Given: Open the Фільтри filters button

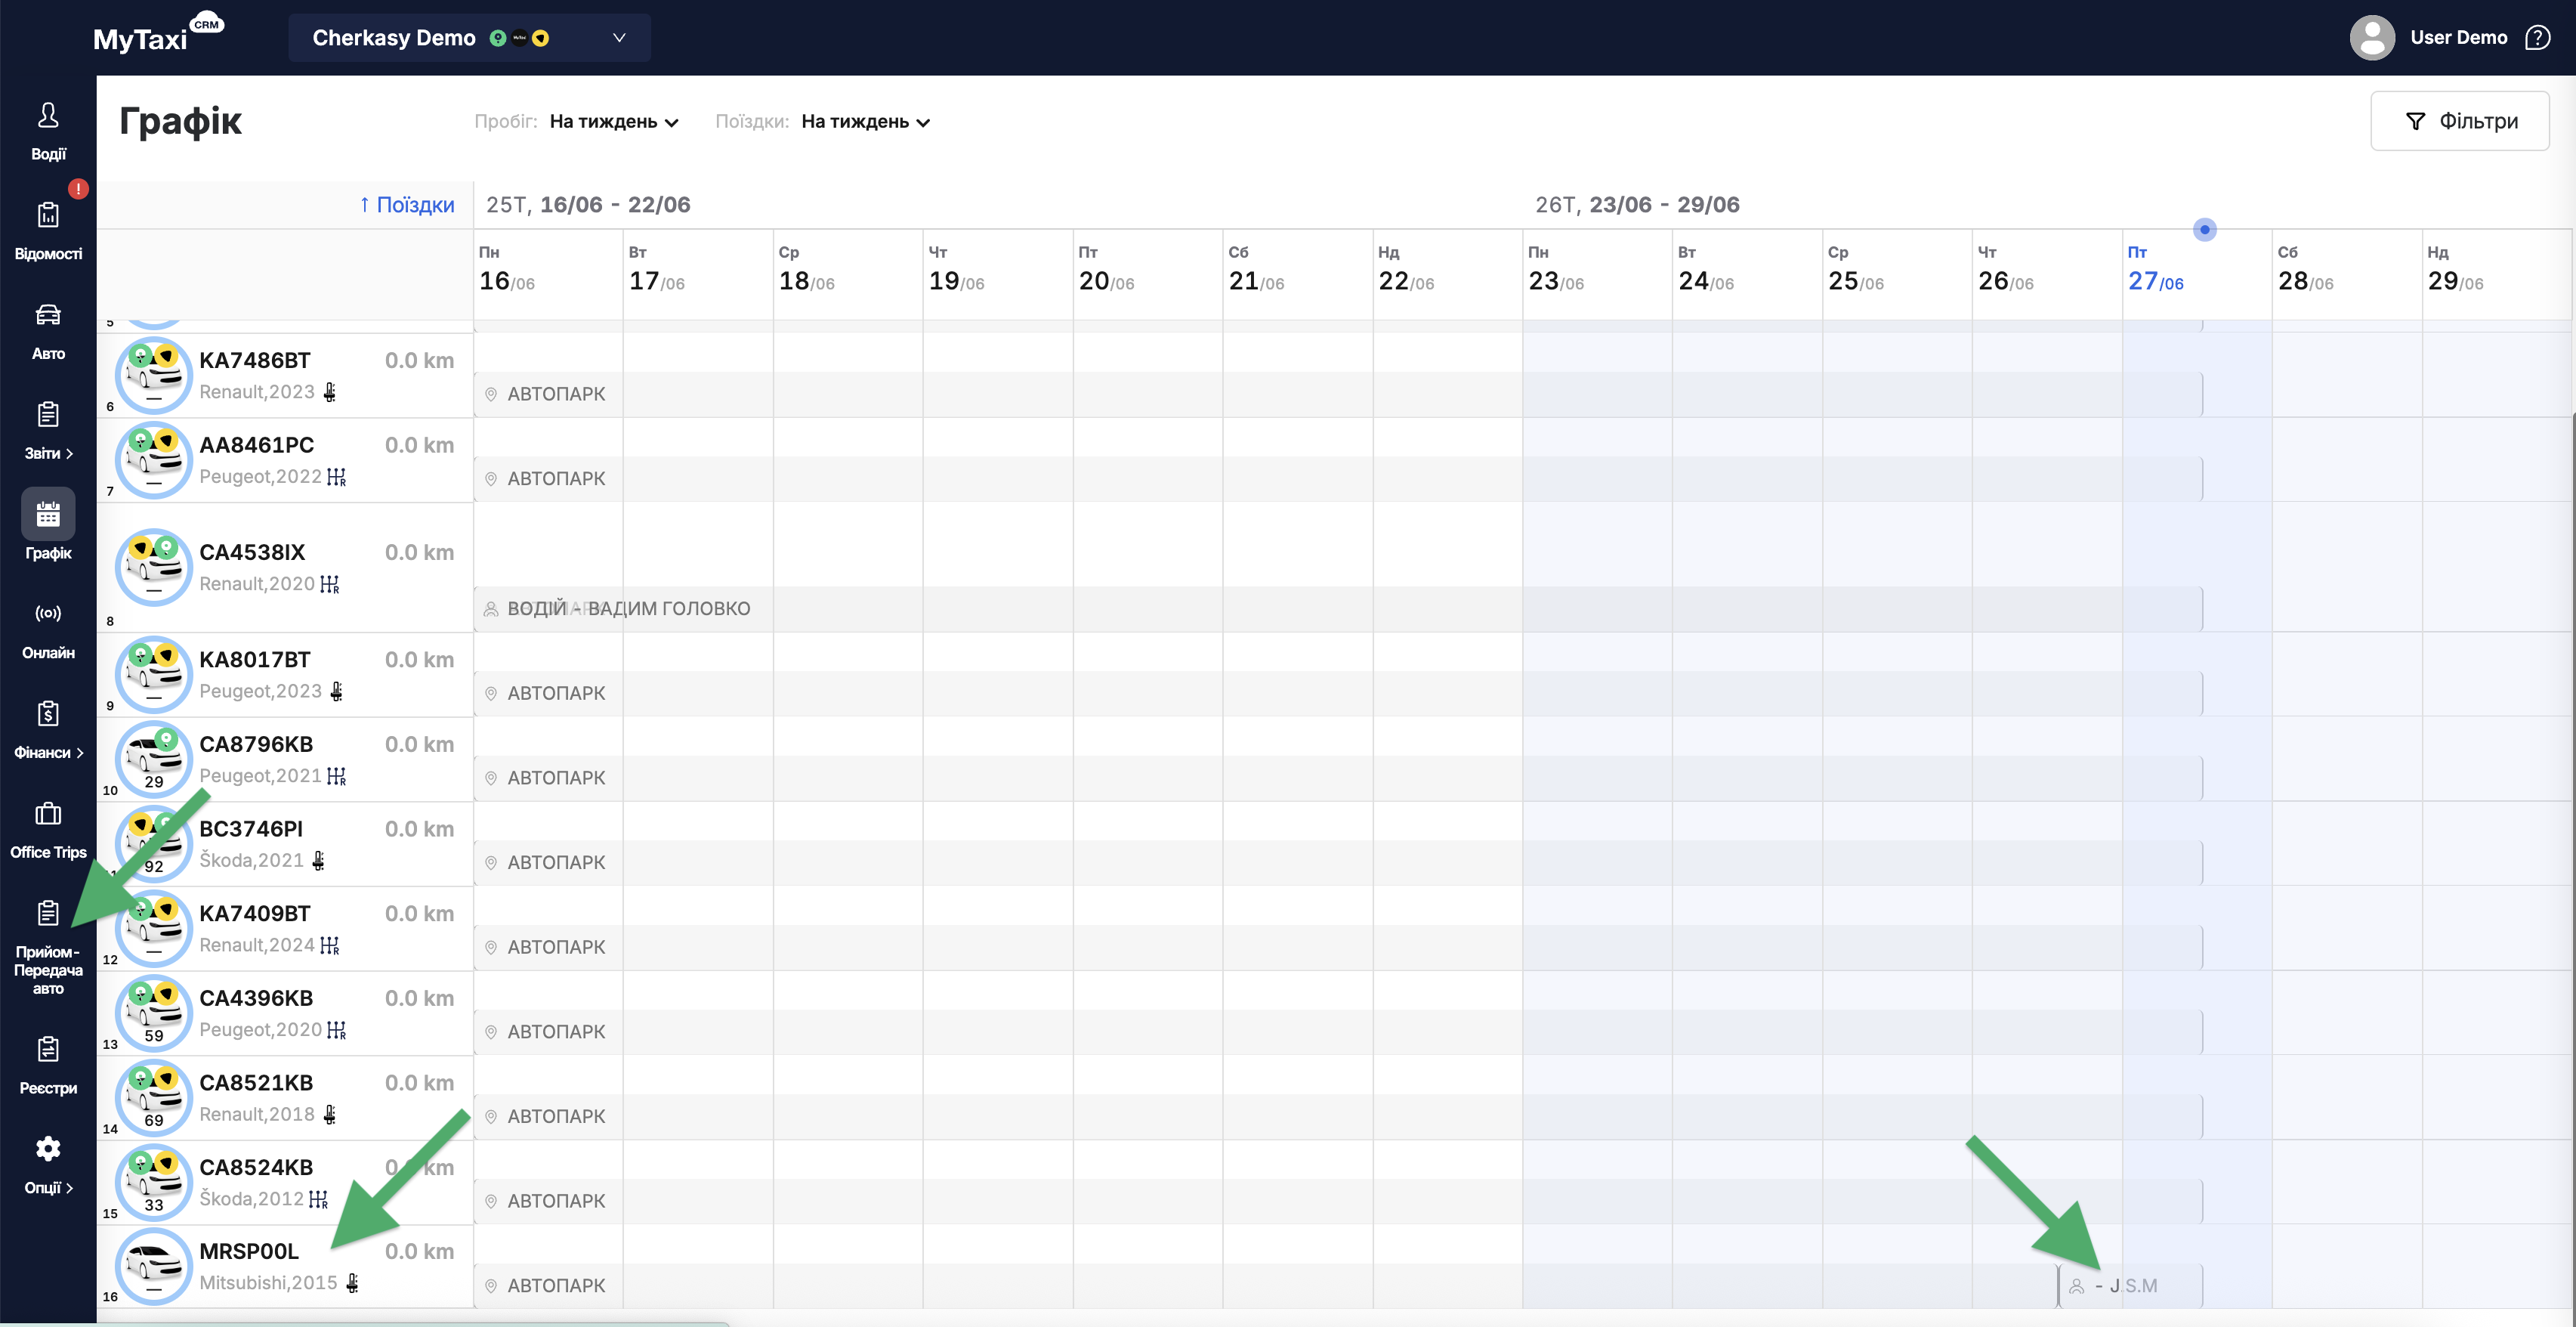Looking at the screenshot, I should pos(2459,121).
